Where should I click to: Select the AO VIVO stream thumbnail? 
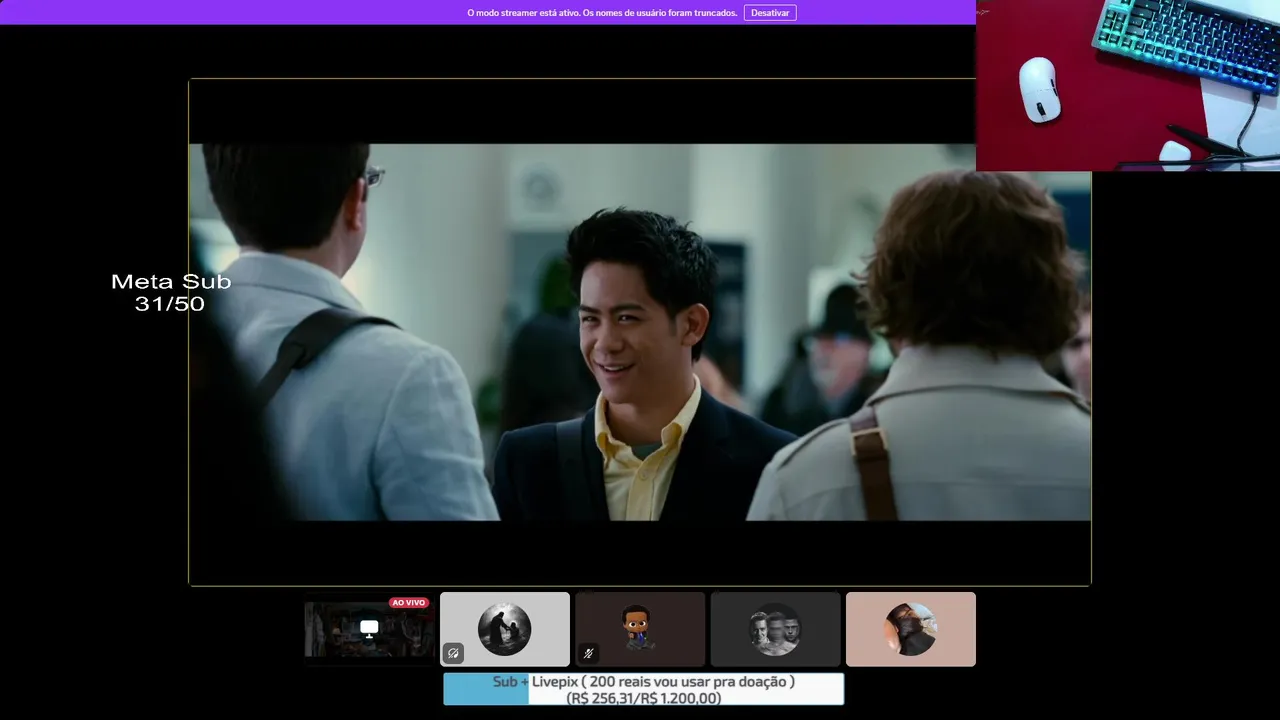[369, 629]
